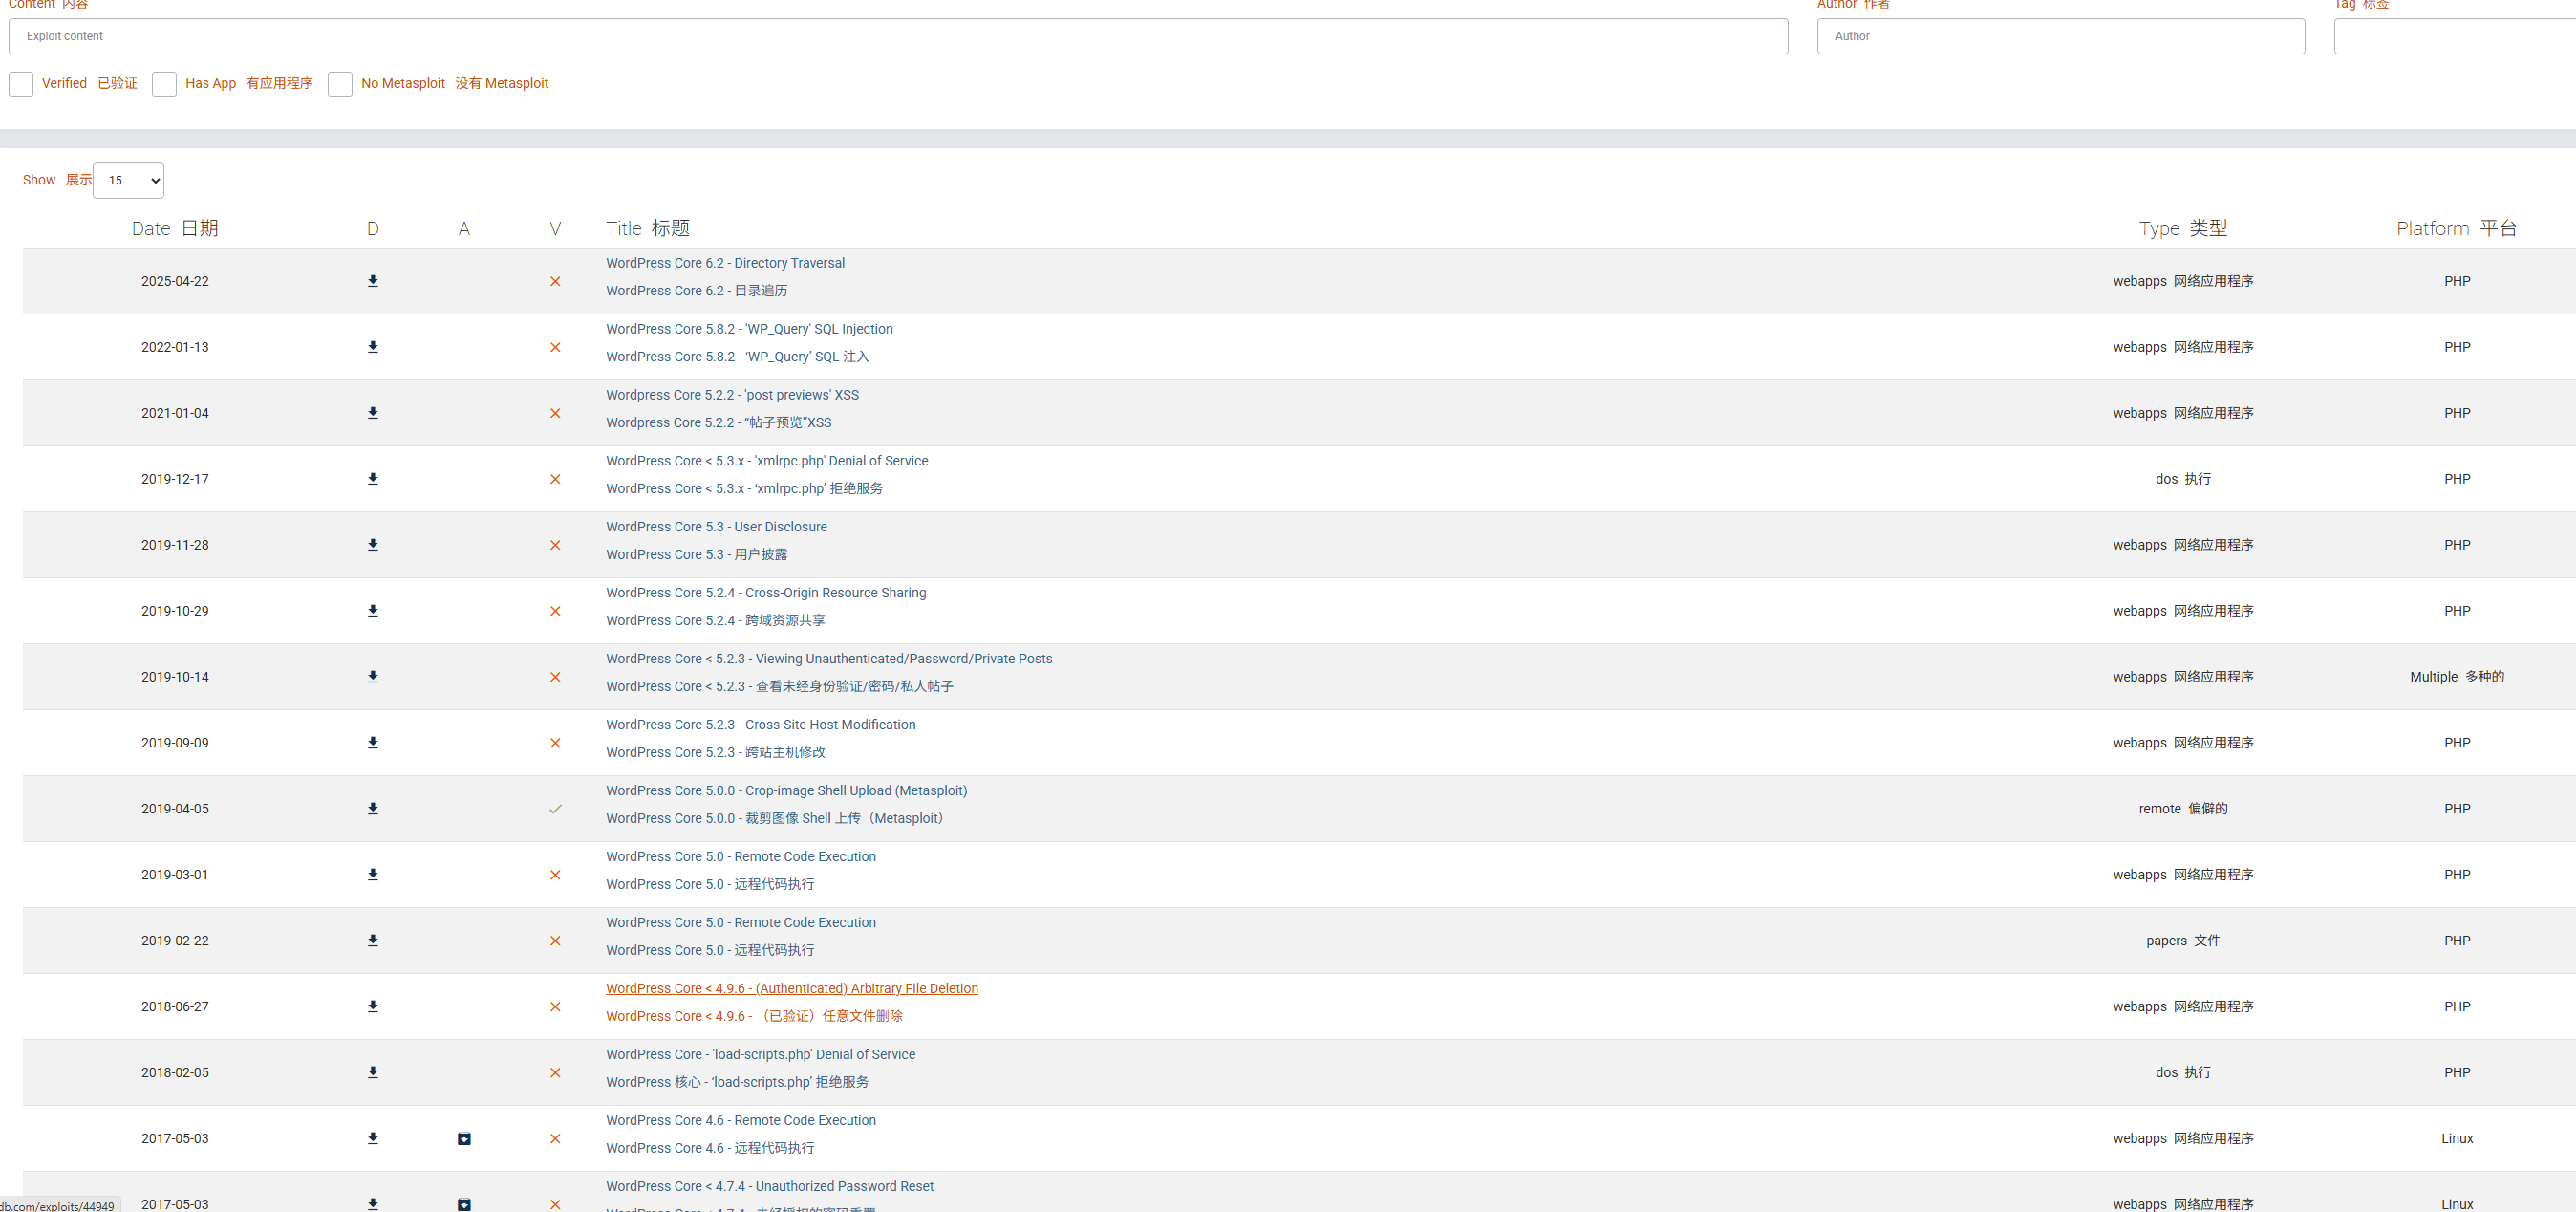2576x1212 pixels.
Task: Click the D column header
Action: click(373, 229)
